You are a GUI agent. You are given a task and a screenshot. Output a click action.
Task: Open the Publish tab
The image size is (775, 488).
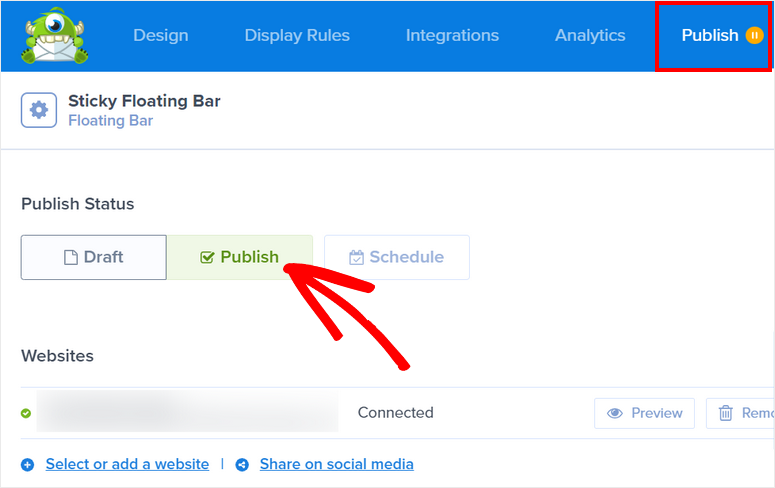click(710, 35)
